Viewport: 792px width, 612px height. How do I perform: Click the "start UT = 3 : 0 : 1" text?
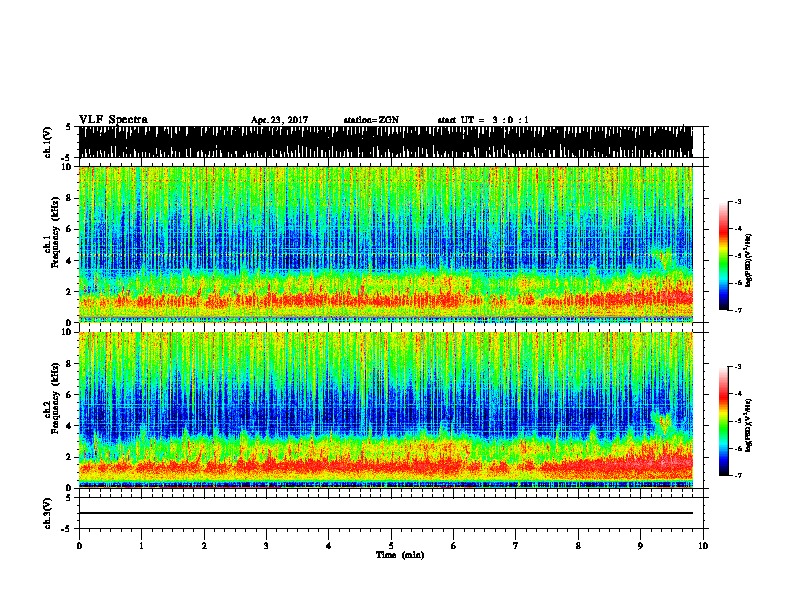[x=483, y=120]
